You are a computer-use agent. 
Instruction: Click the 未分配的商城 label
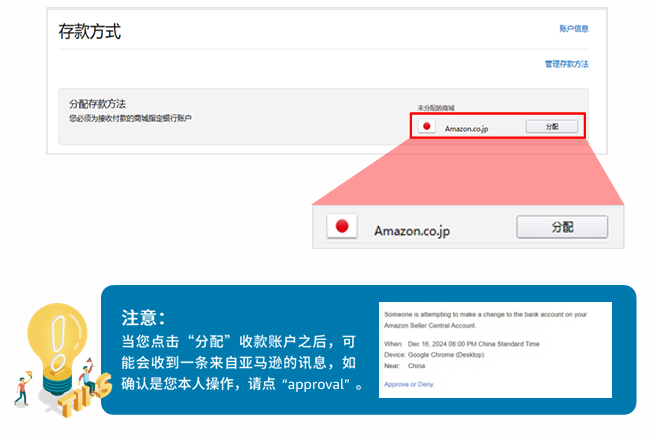click(436, 107)
